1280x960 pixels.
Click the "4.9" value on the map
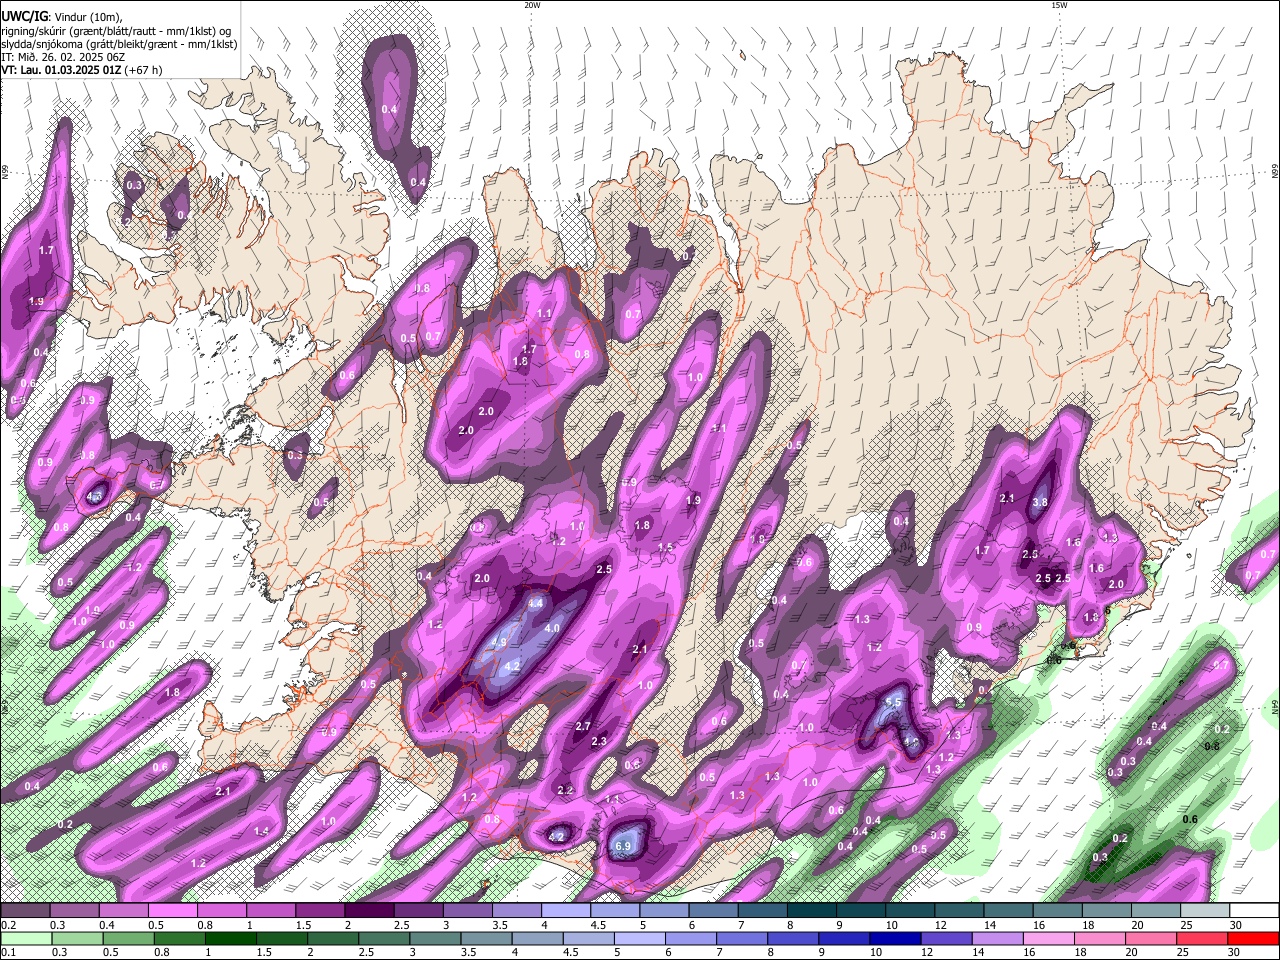point(500,643)
